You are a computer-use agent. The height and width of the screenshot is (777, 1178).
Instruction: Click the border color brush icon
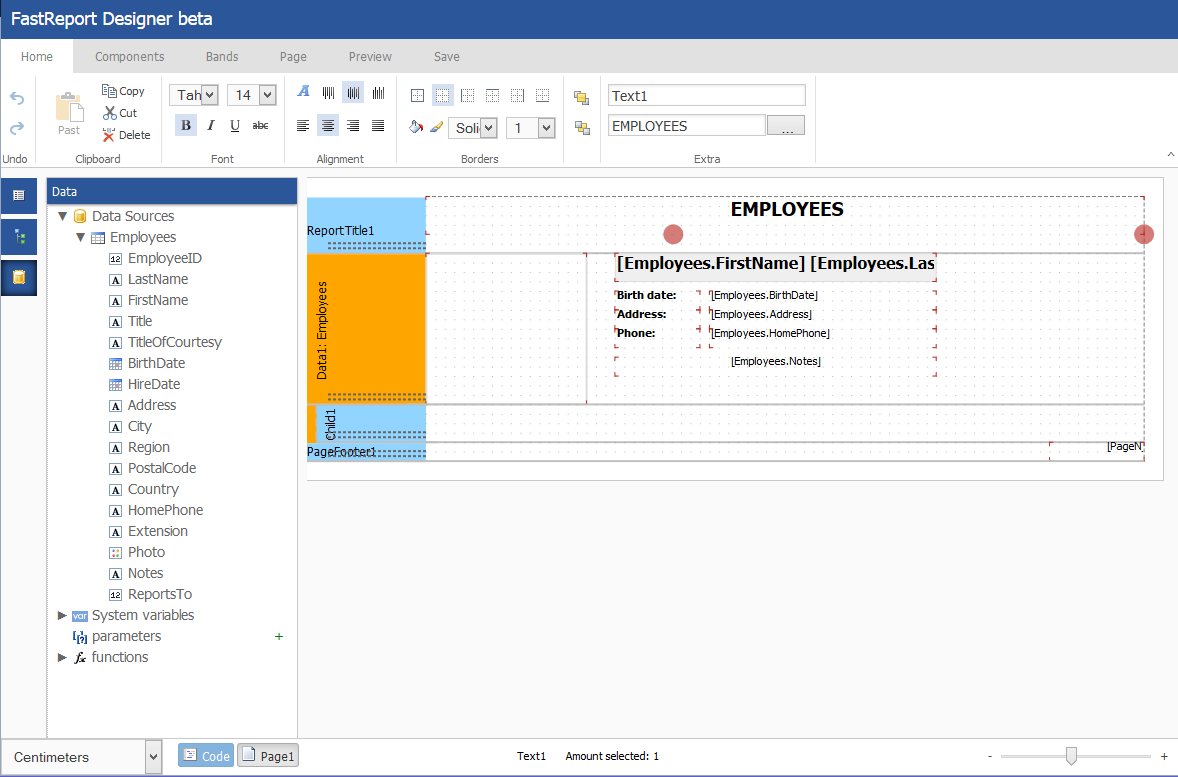pos(436,127)
